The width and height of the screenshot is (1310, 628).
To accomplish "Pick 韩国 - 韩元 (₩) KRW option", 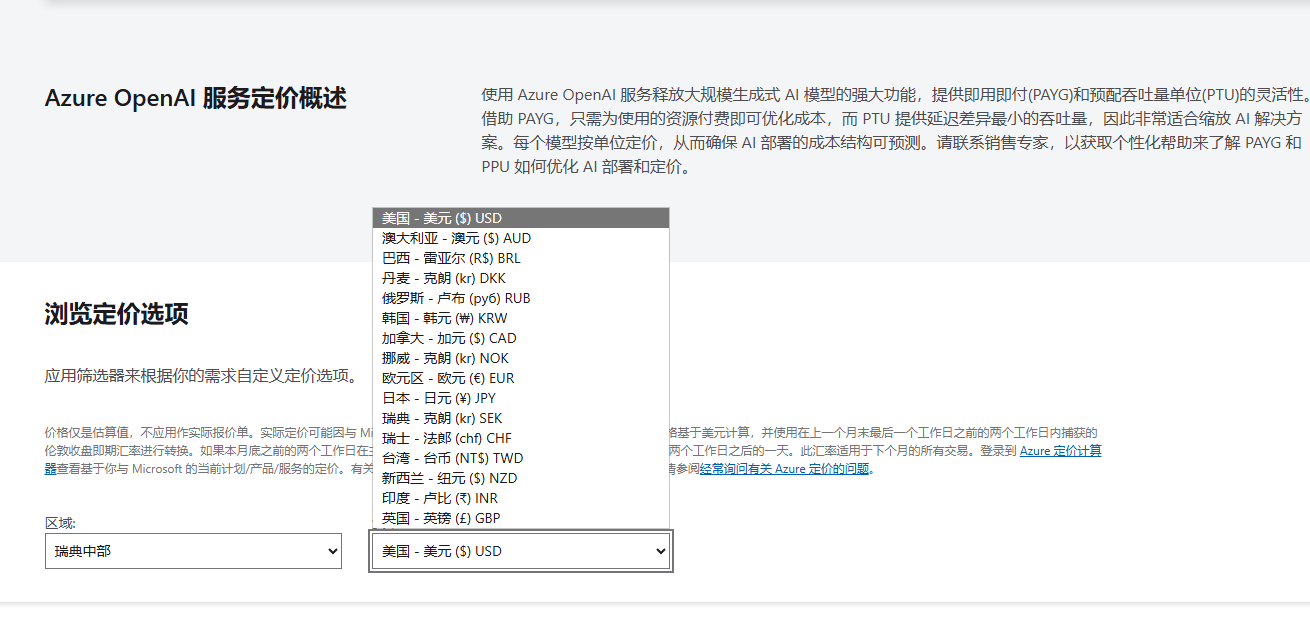I will click(520, 318).
